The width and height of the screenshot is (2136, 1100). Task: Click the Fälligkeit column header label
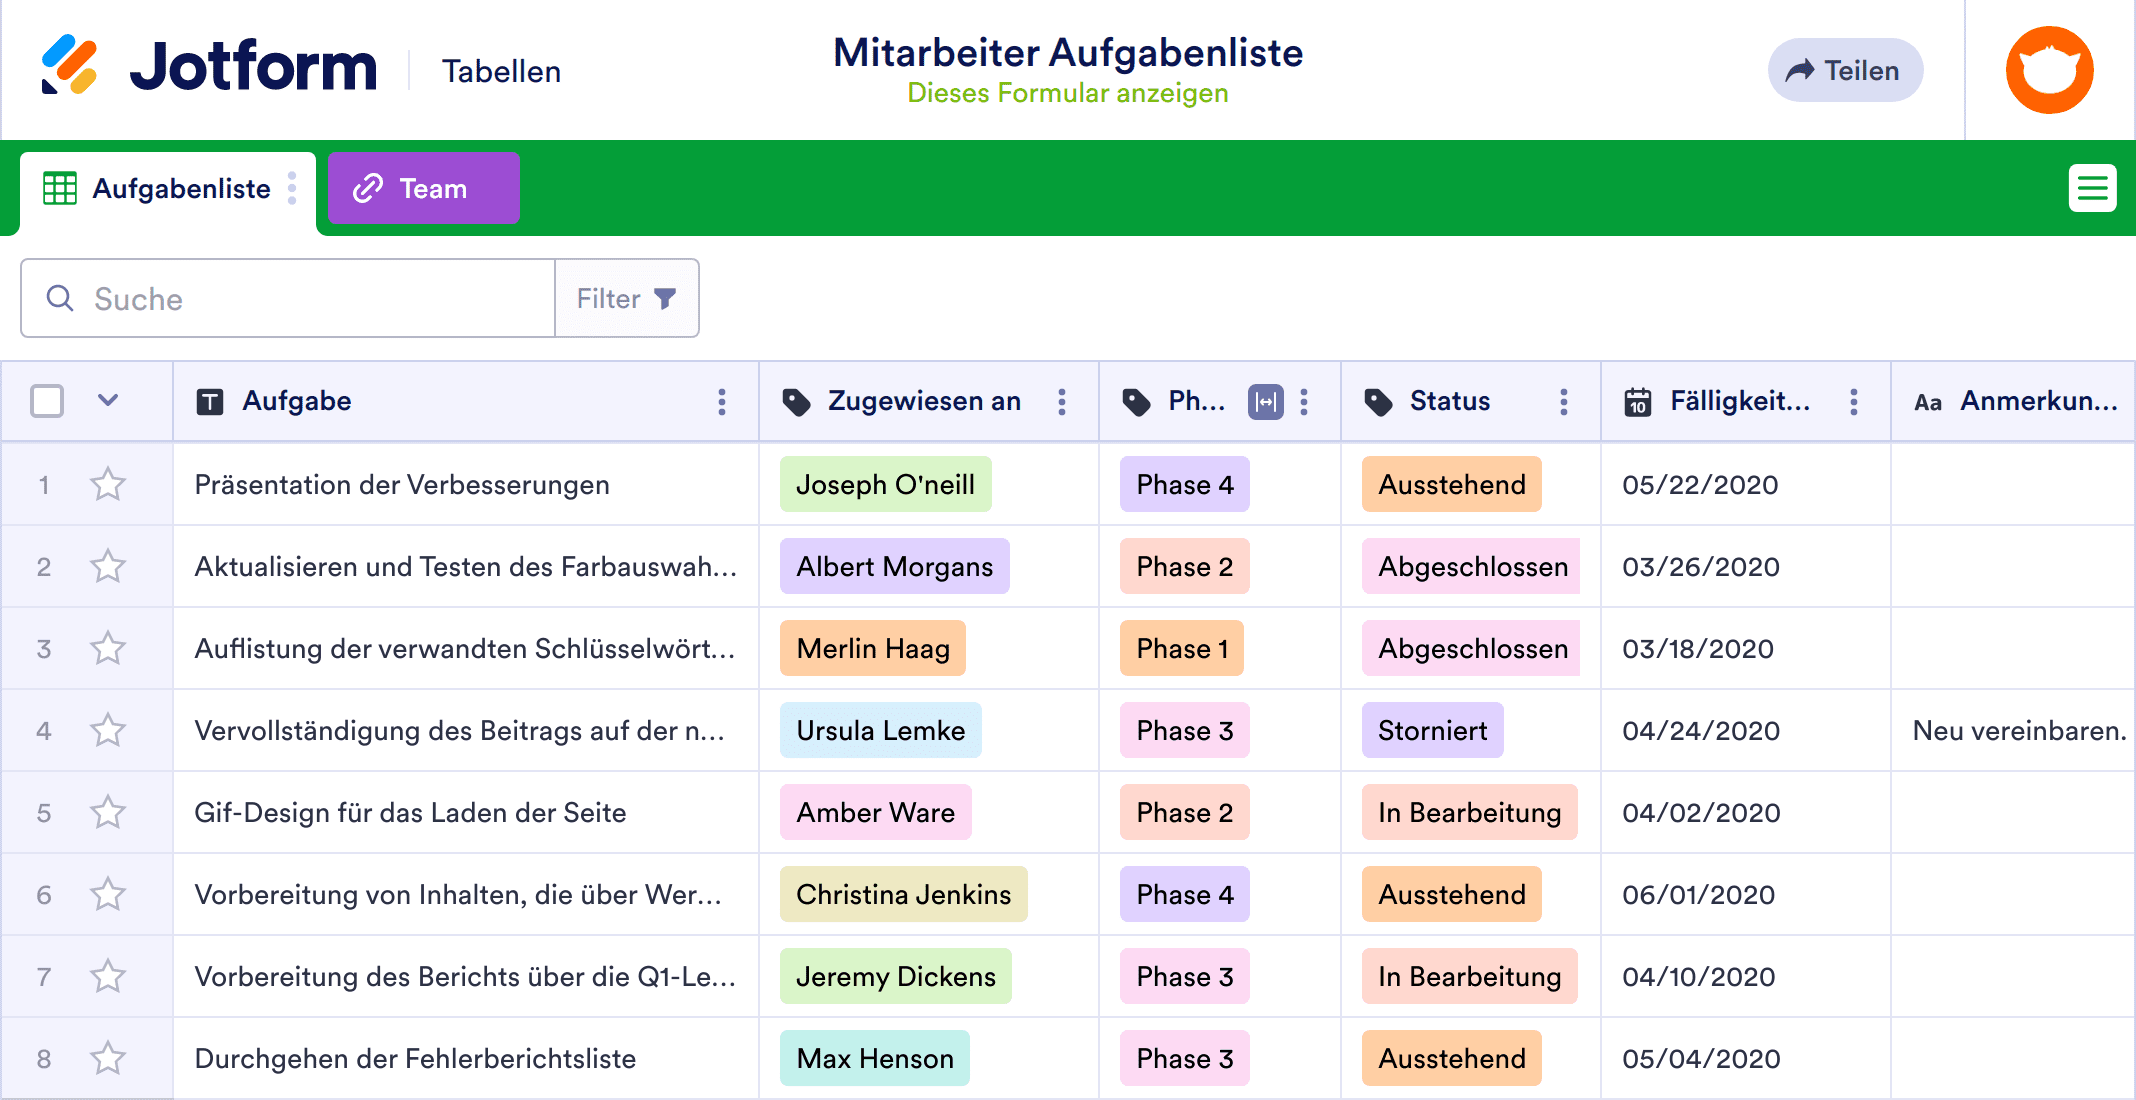pos(1740,401)
